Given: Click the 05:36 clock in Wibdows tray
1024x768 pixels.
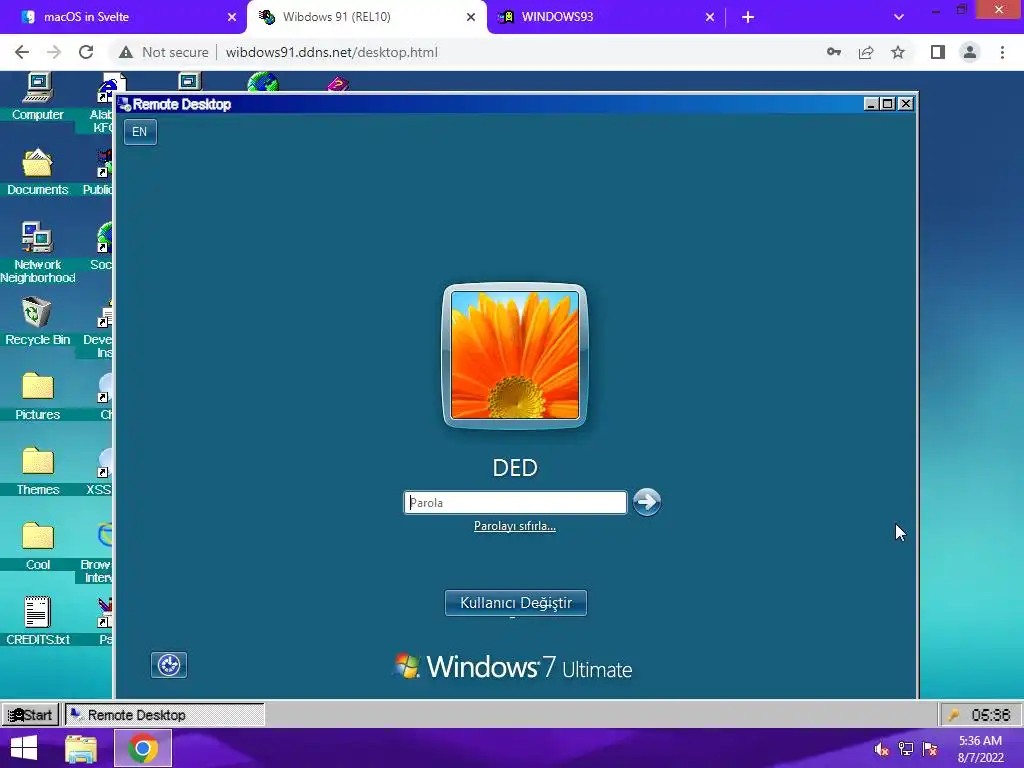Looking at the screenshot, I should 991,714.
